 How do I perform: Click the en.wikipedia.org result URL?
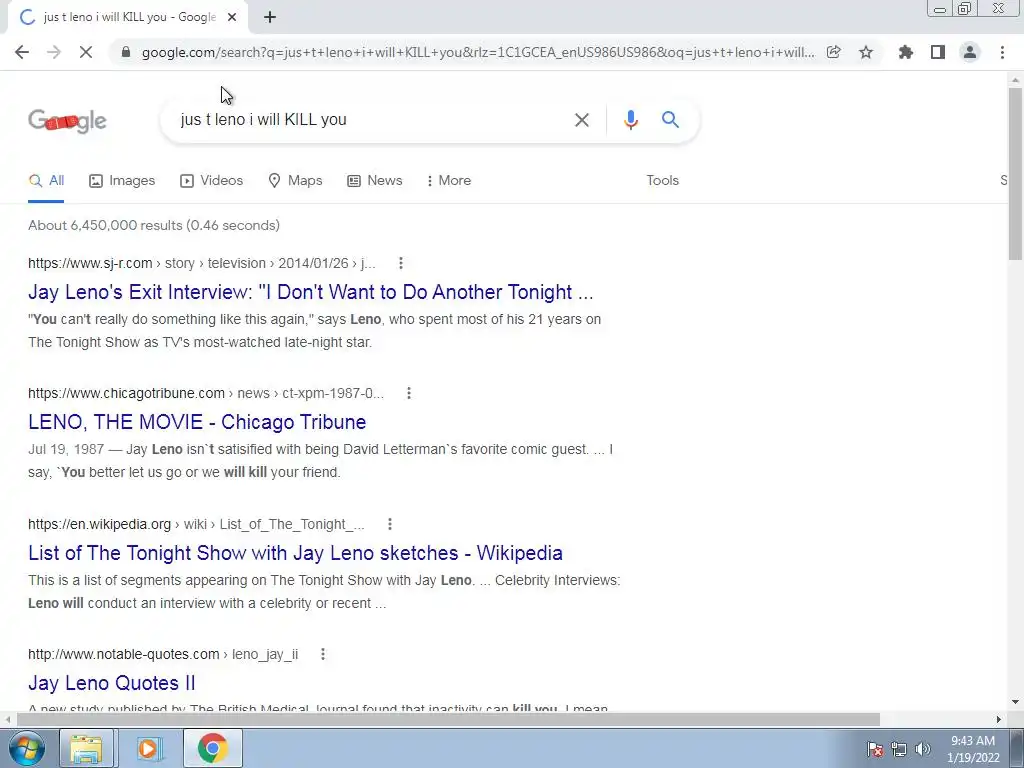(x=197, y=524)
